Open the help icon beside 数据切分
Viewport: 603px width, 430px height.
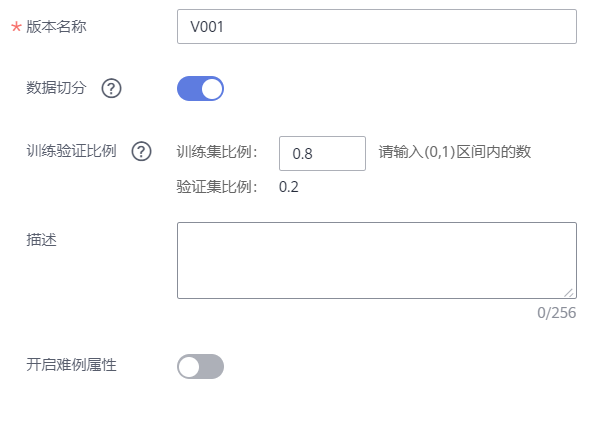(112, 88)
